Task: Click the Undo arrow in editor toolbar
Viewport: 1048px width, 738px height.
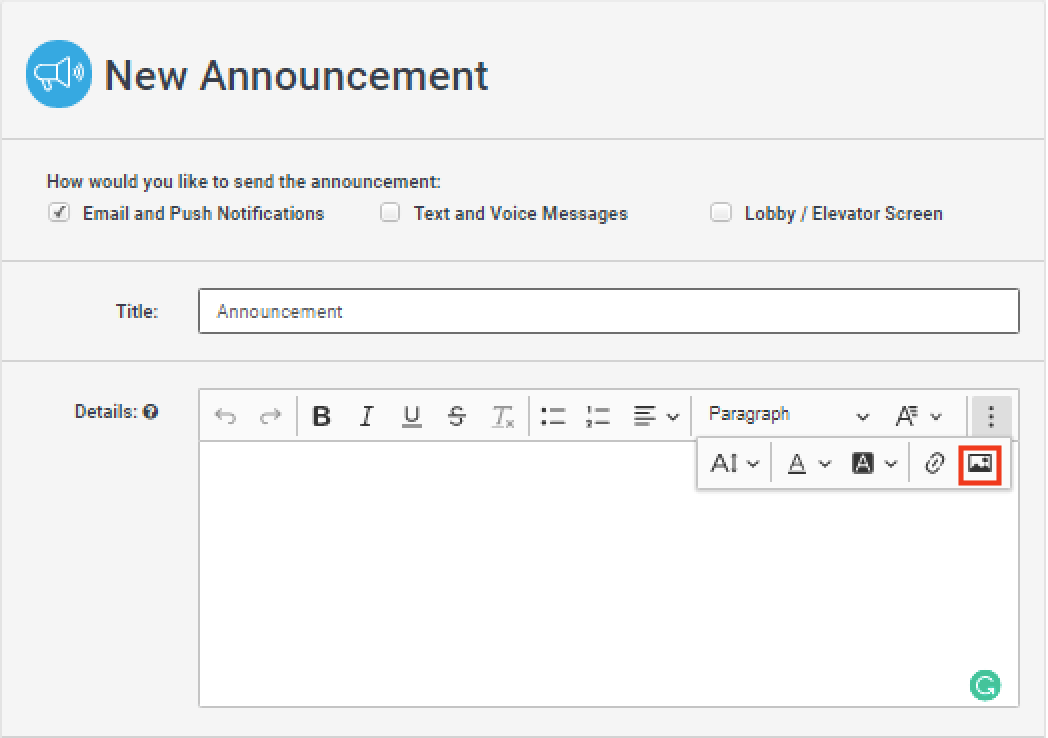Action: click(x=226, y=416)
